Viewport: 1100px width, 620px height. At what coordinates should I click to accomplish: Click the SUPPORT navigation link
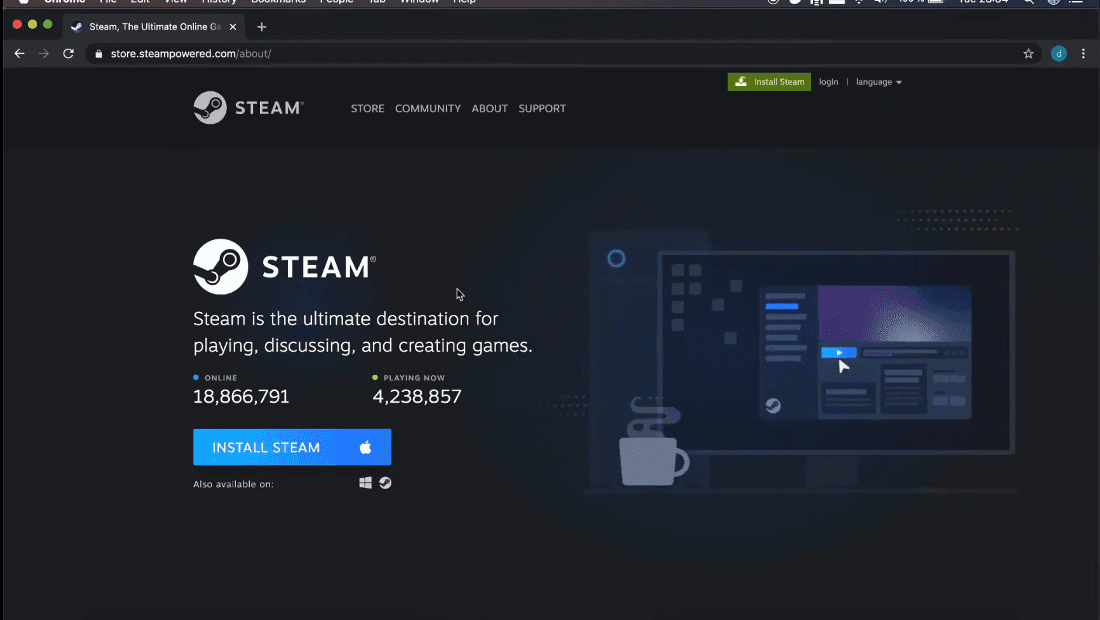tap(542, 108)
